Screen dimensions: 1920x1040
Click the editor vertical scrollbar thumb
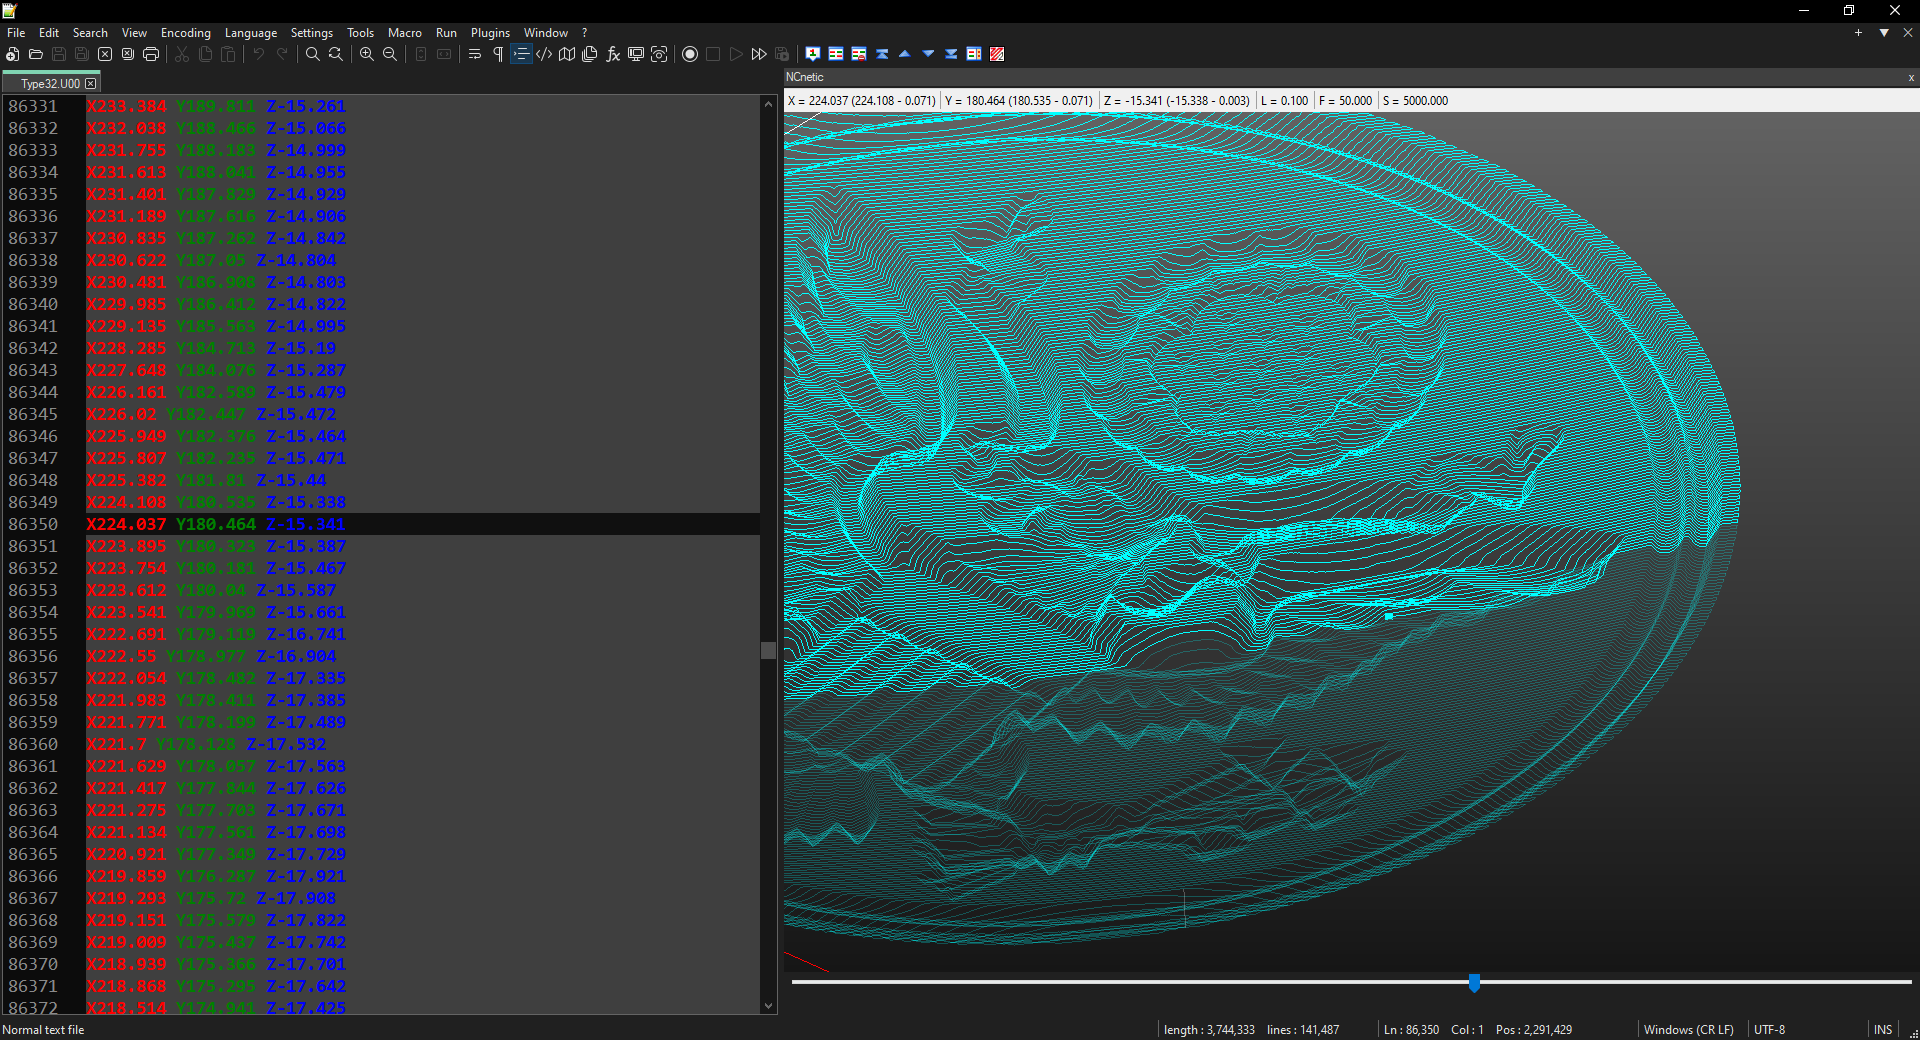[x=768, y=650]
